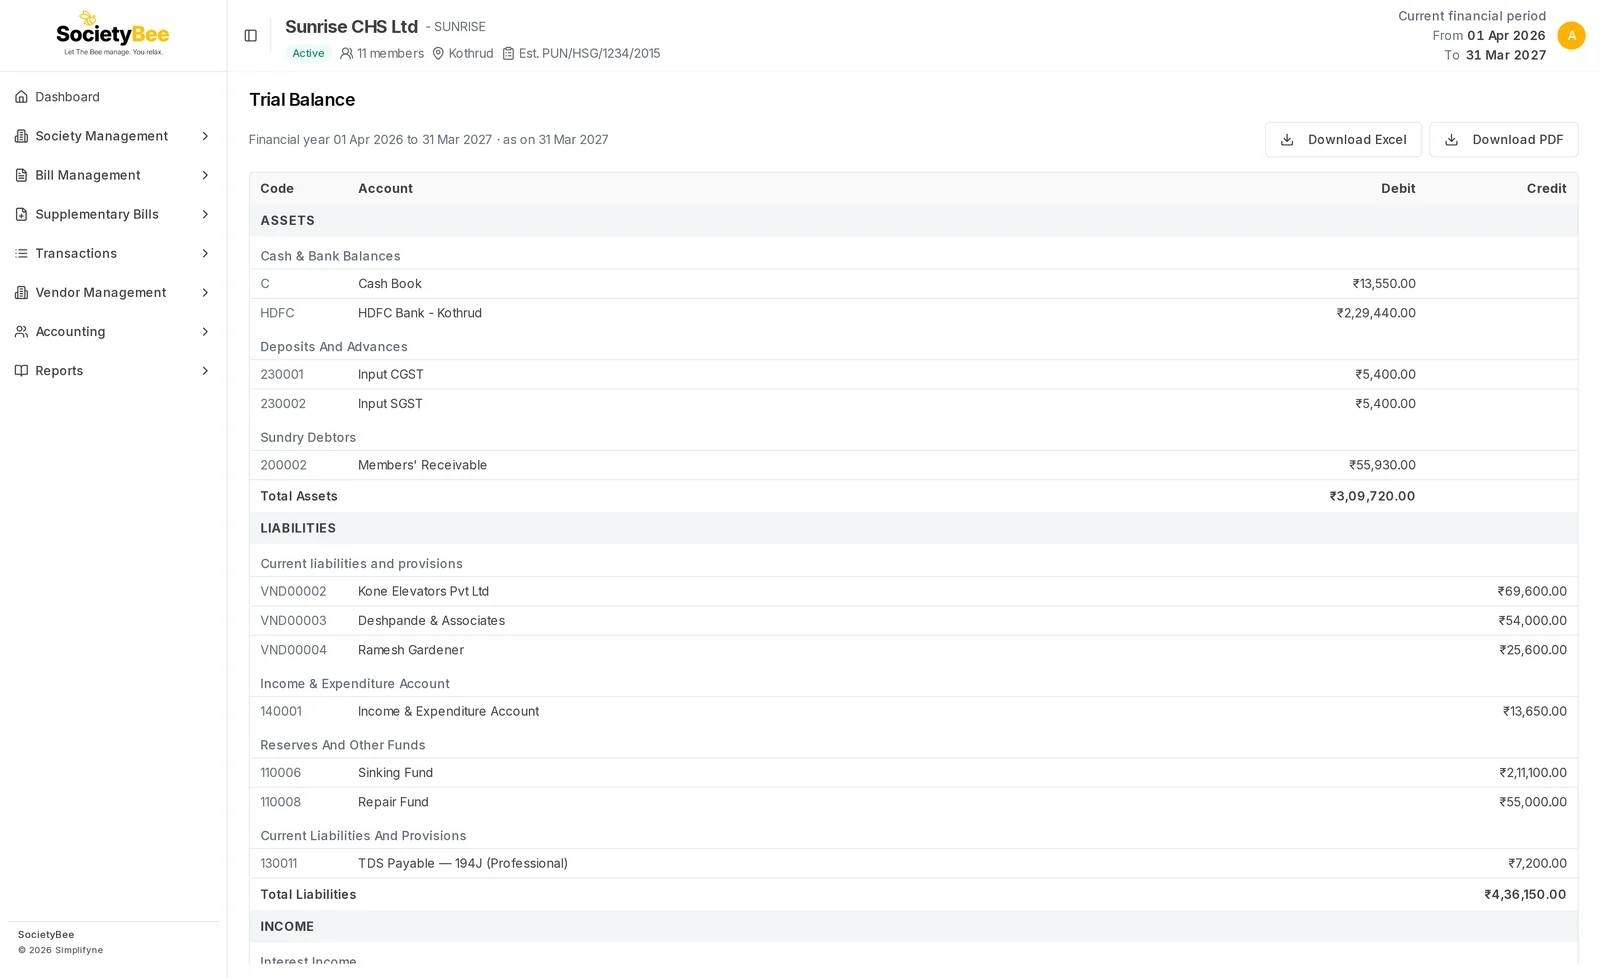Click Kone Elevators Pvt Ltd row
This screenshot has width=1600, height=978.
click(x=913, y=591)
